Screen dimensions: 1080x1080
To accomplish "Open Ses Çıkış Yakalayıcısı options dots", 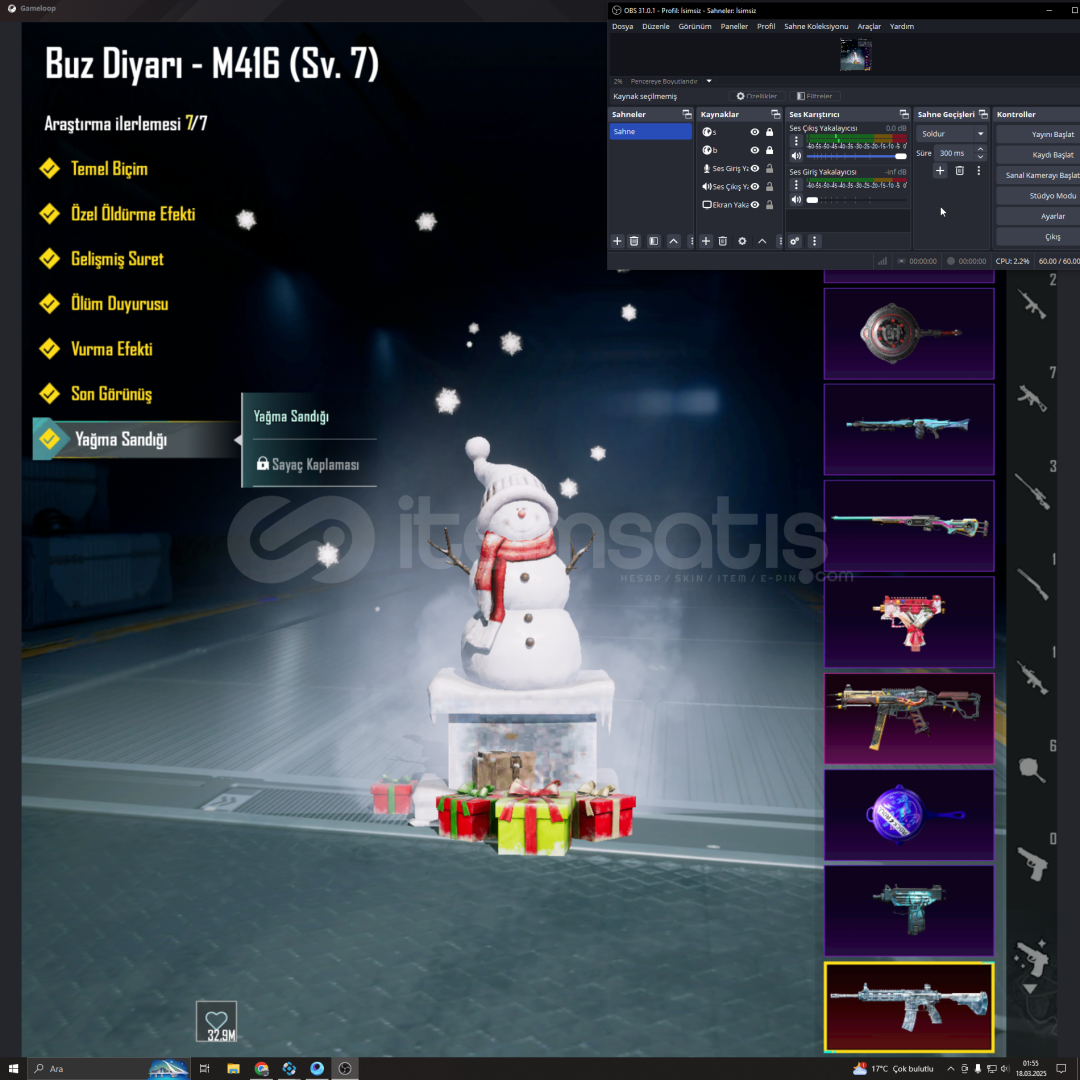I will click(796, 141).
